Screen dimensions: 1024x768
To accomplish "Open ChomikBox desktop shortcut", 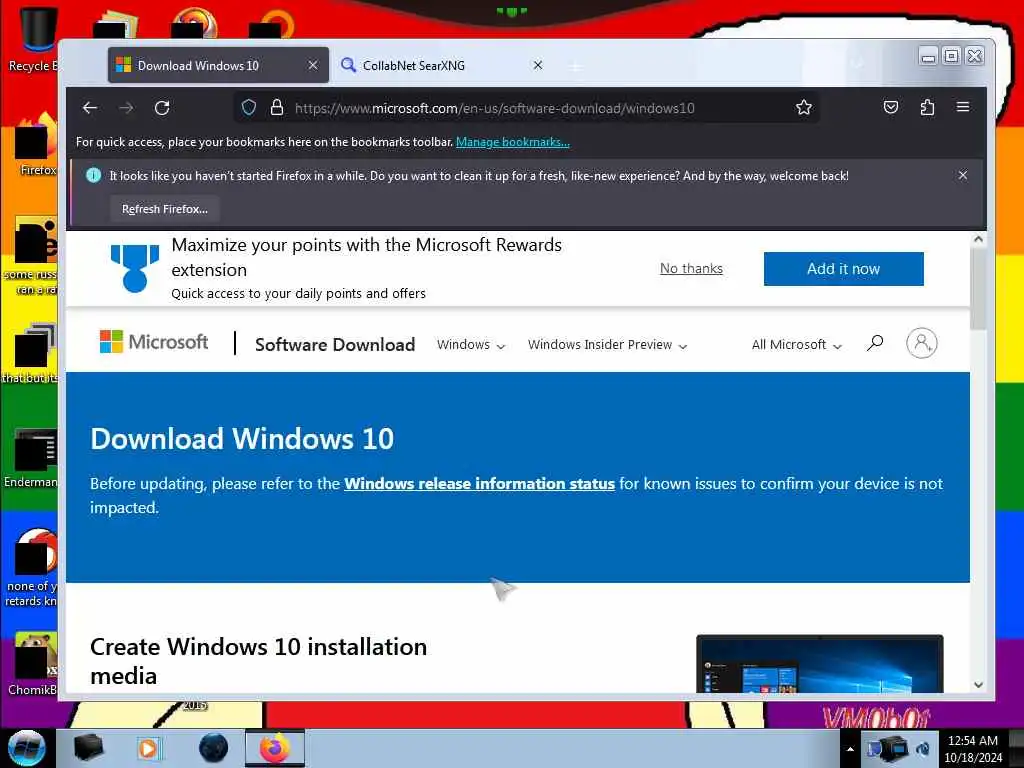I will pyautogui.click(x=33, y=663).
